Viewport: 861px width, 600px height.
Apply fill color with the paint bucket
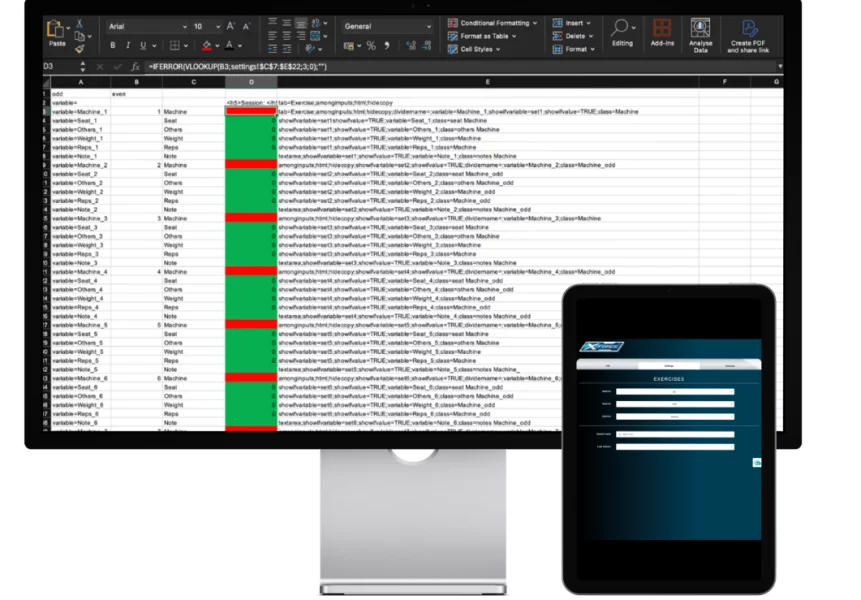click(x=206, y=46)
